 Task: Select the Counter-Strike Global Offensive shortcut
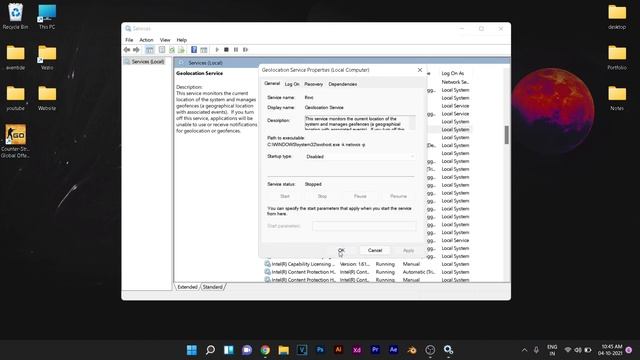(16, 141)
